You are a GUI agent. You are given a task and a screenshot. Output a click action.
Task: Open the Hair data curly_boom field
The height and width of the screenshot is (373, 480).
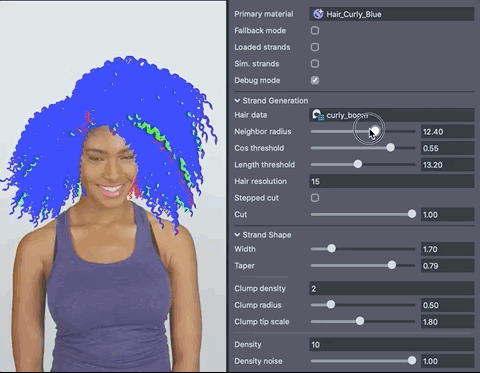click(392, 115)
